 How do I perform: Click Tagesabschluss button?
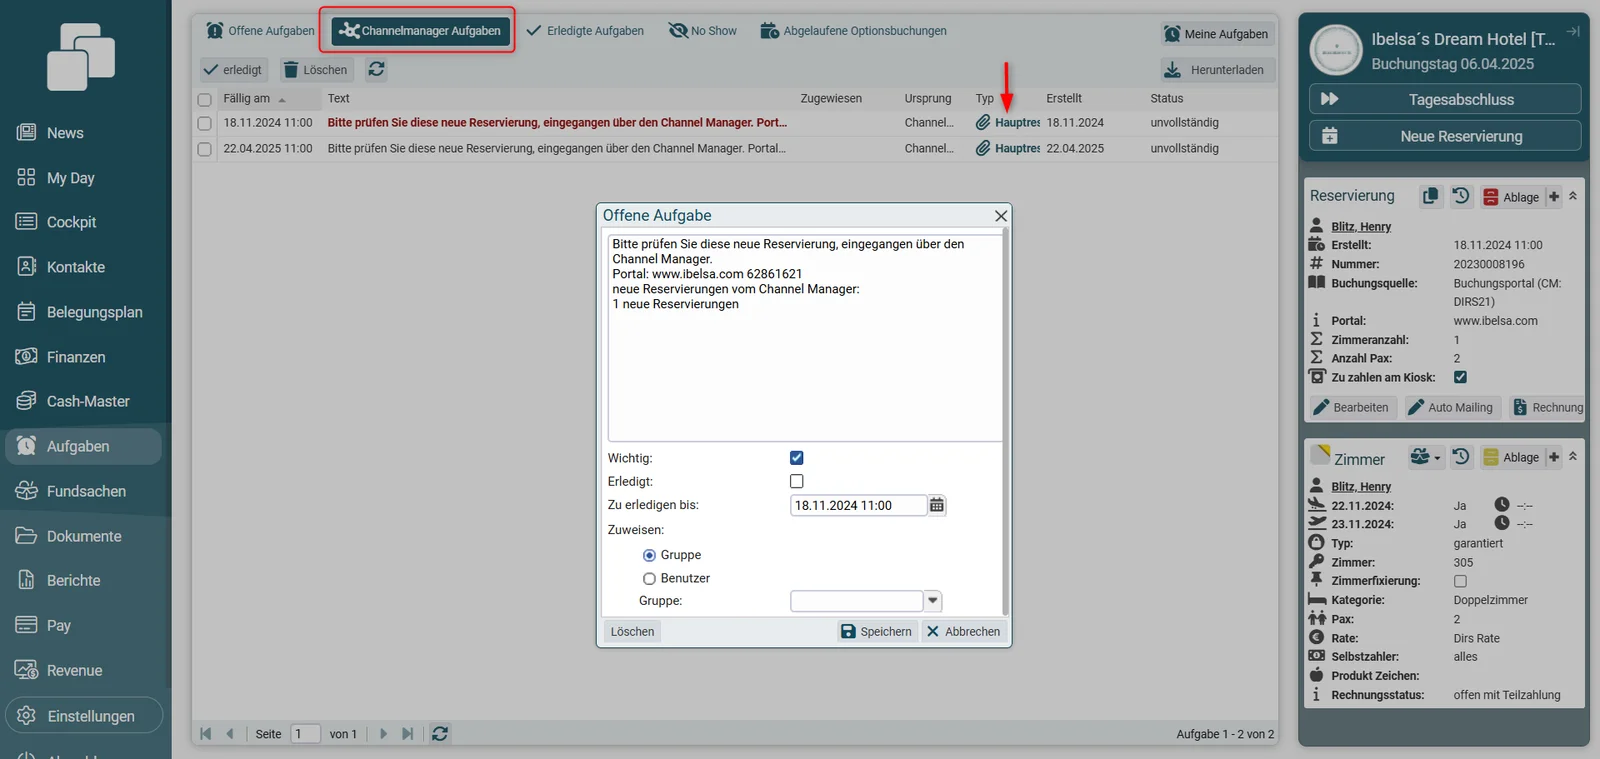1445,99
